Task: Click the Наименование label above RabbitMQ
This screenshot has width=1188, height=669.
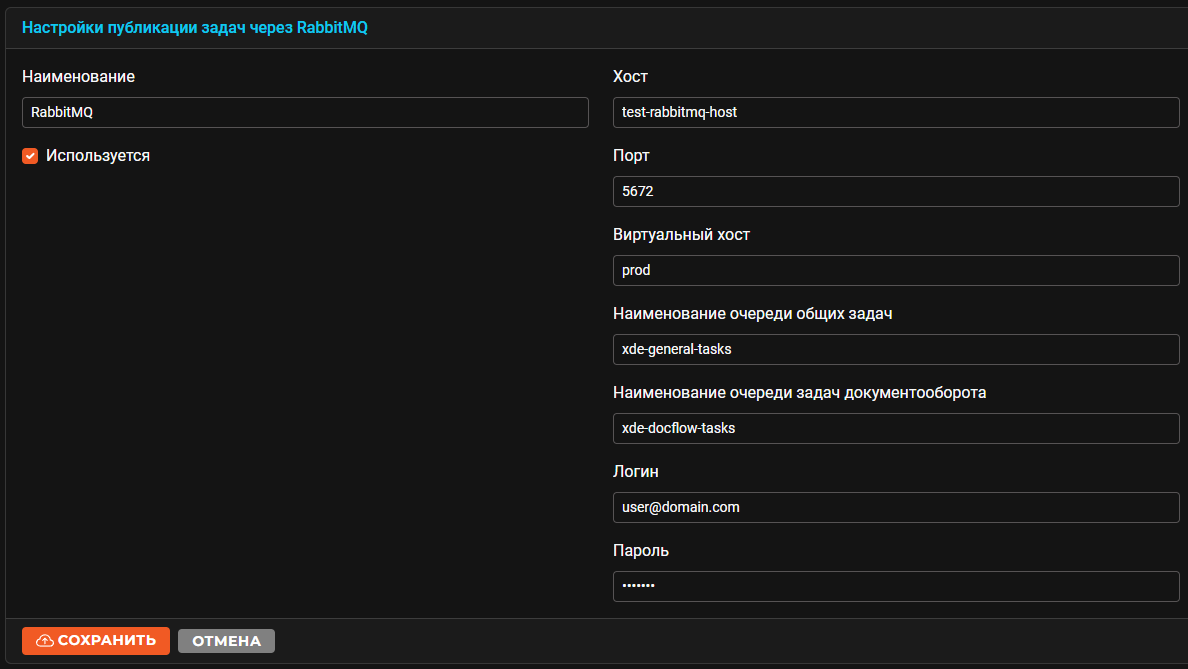Action: coord(78,77)
